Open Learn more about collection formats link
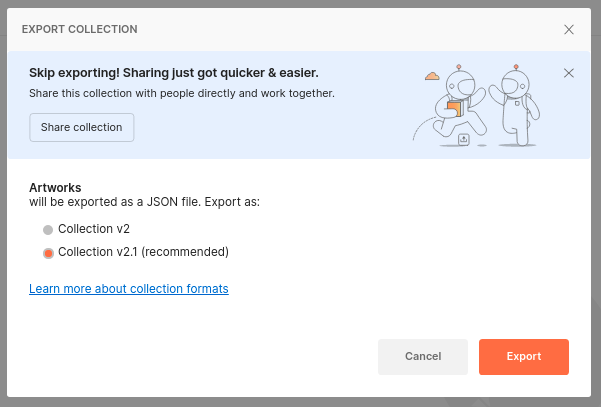Screen dimensions: 601x407 (129, 289)
